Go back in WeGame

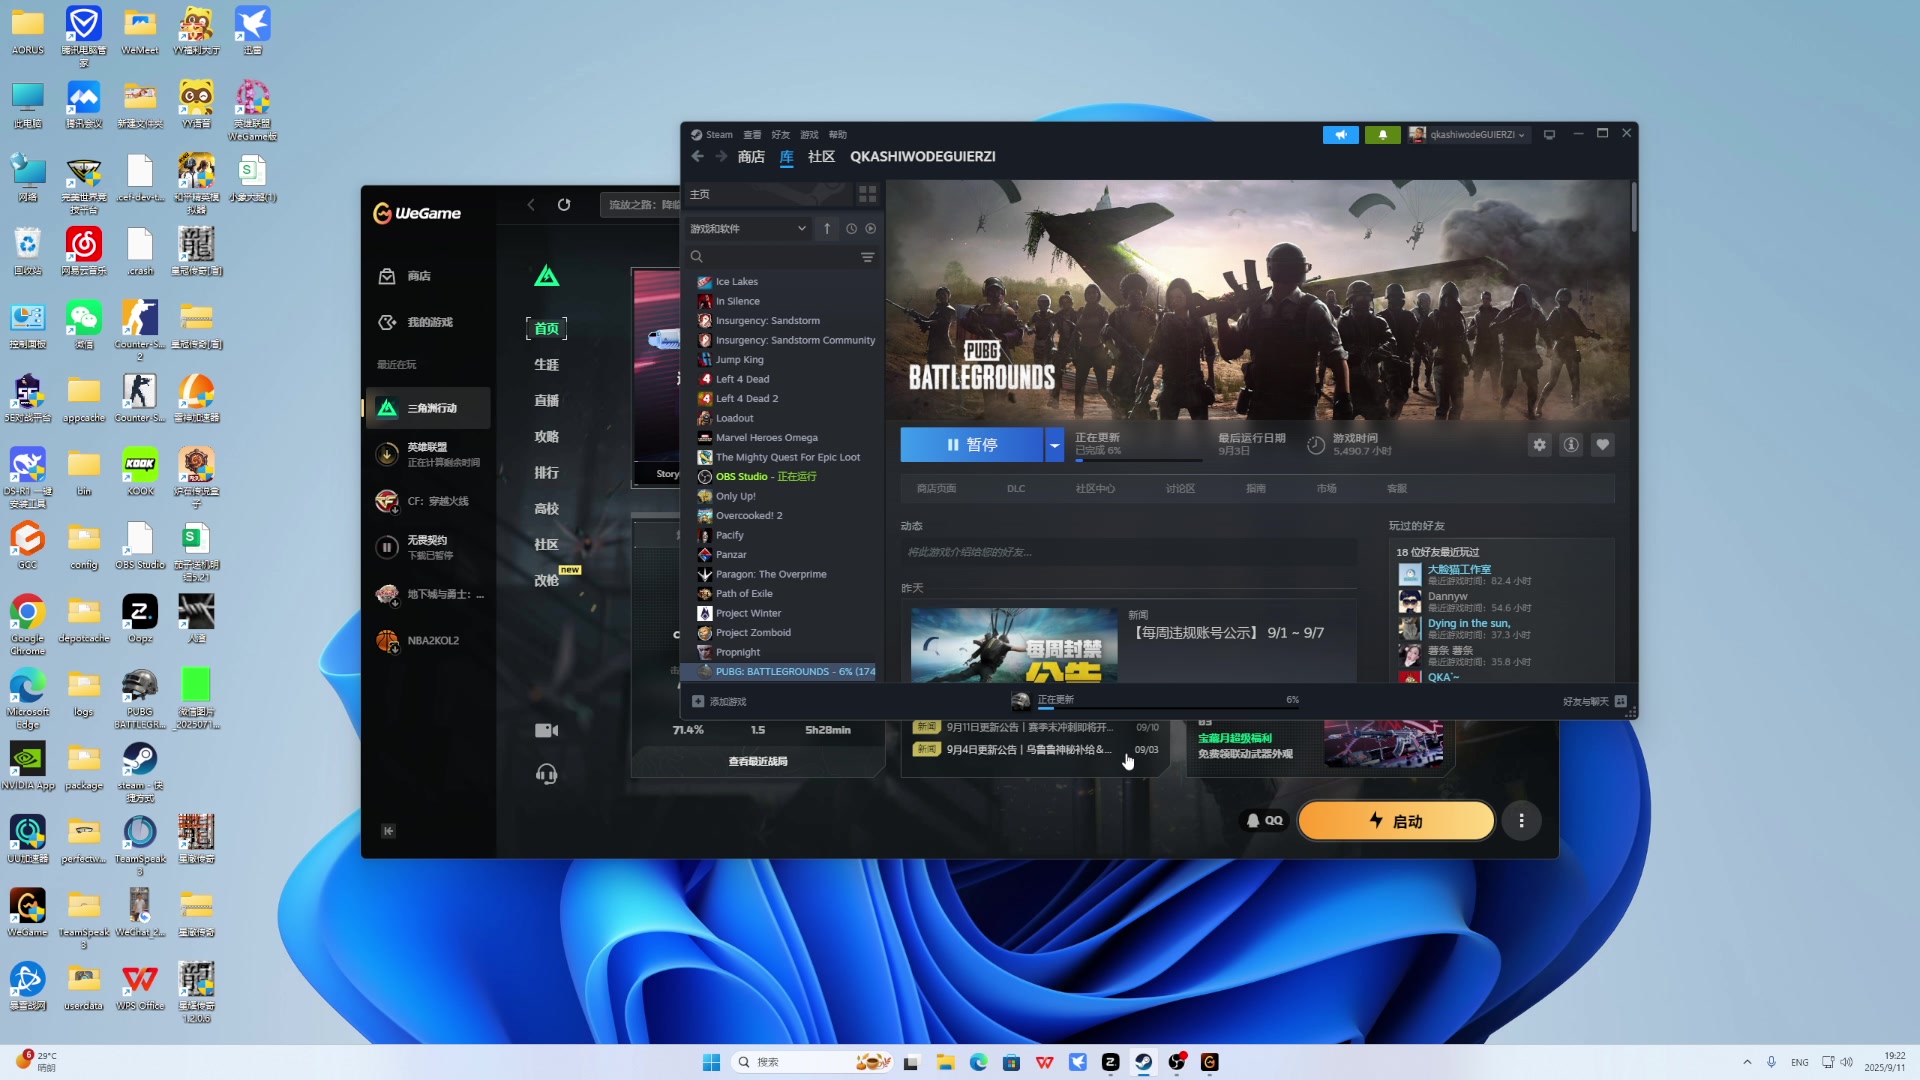[531, 205]
